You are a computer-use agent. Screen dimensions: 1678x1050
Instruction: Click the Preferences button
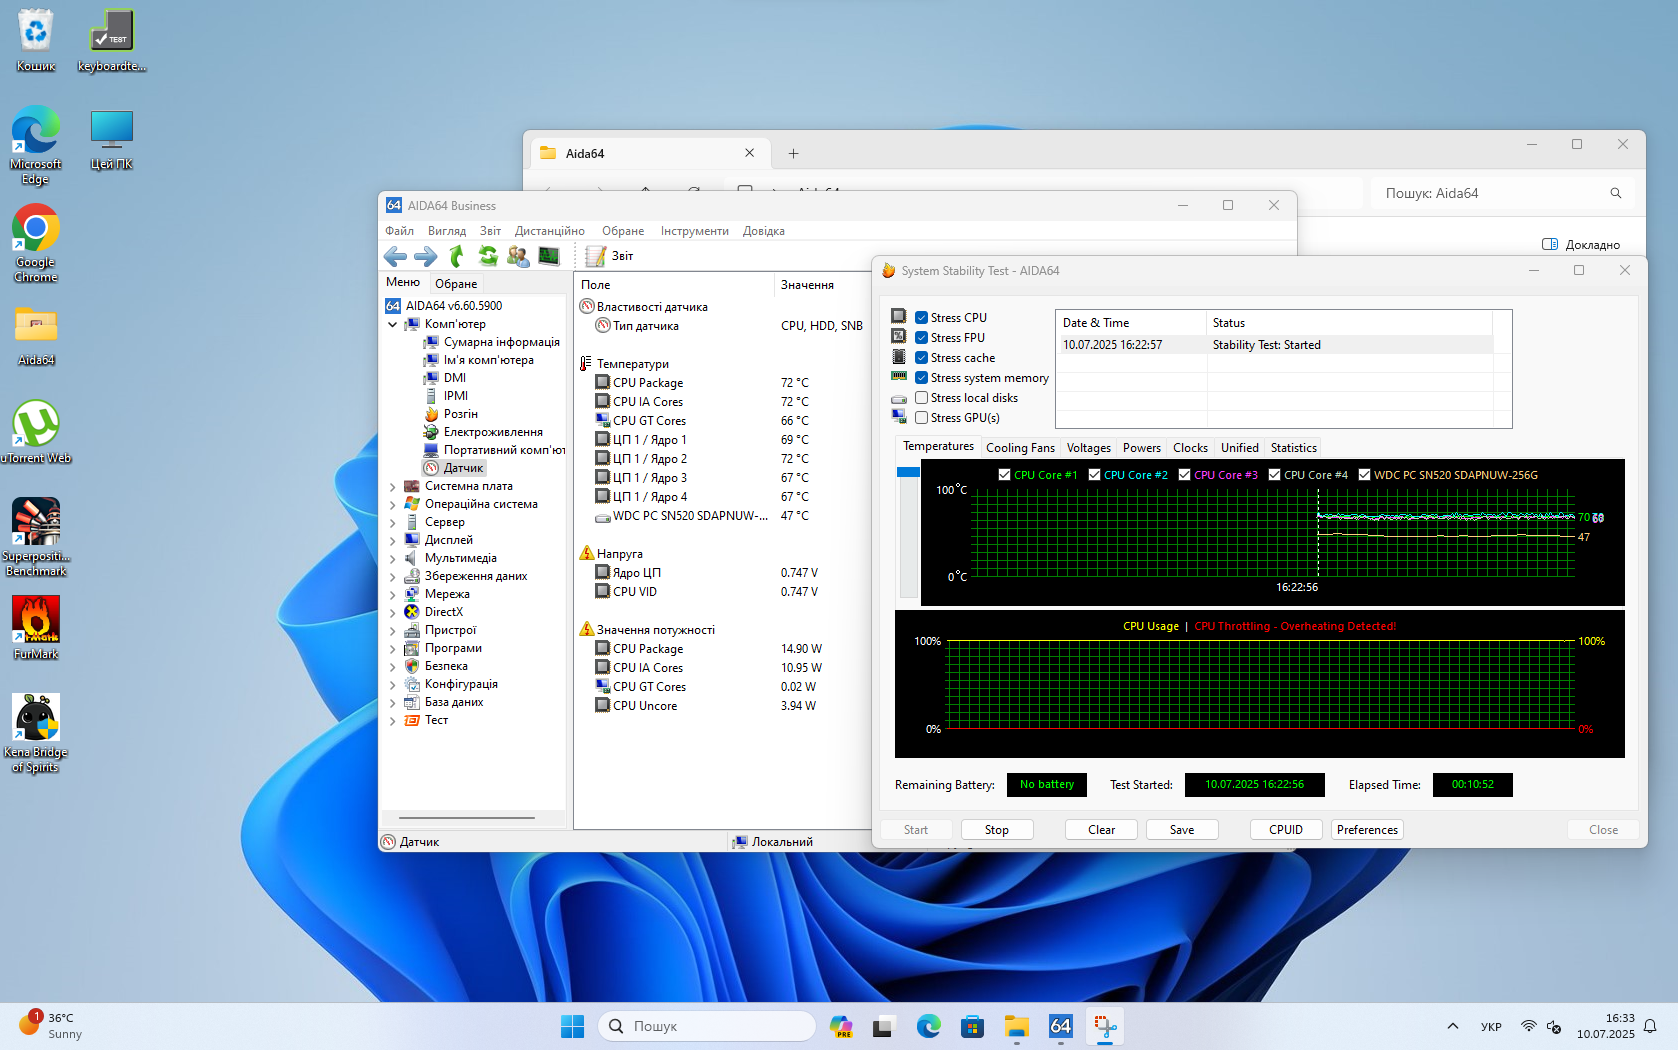tap(1366, 830)
